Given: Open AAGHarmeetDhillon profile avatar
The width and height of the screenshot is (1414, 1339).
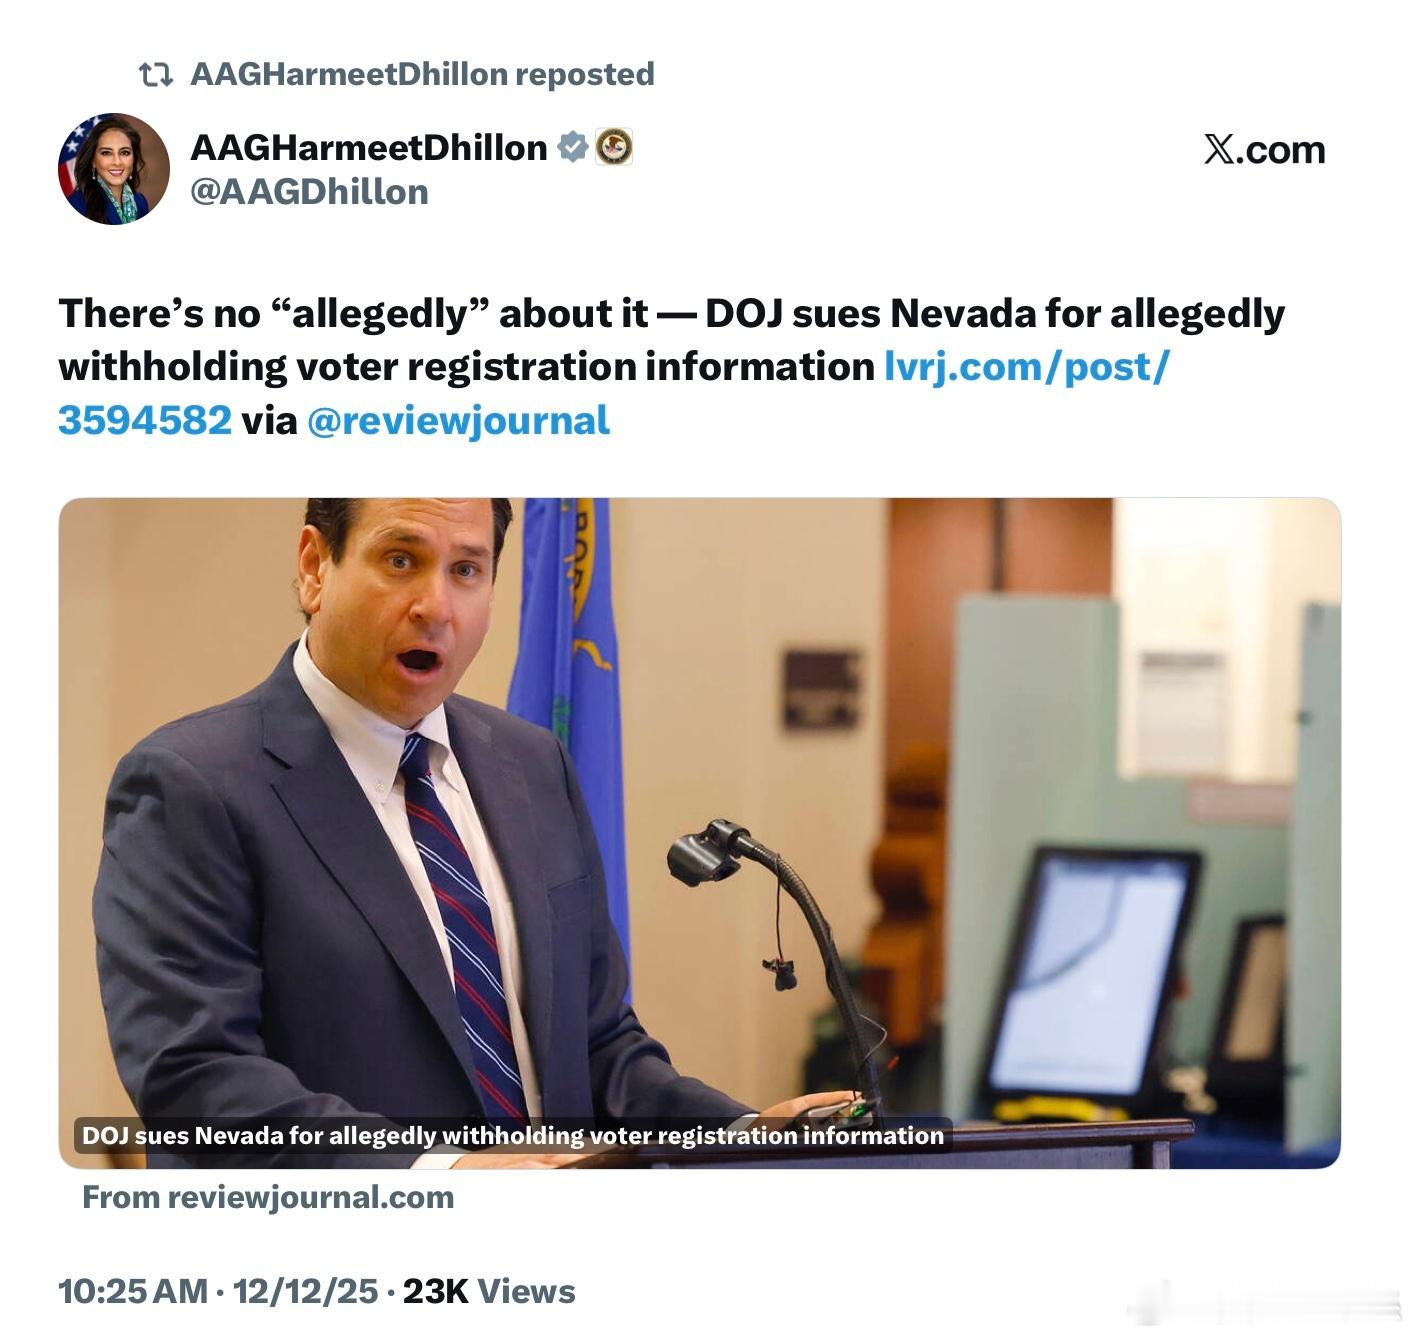Looking at the screenshot, I should [114, 169].
